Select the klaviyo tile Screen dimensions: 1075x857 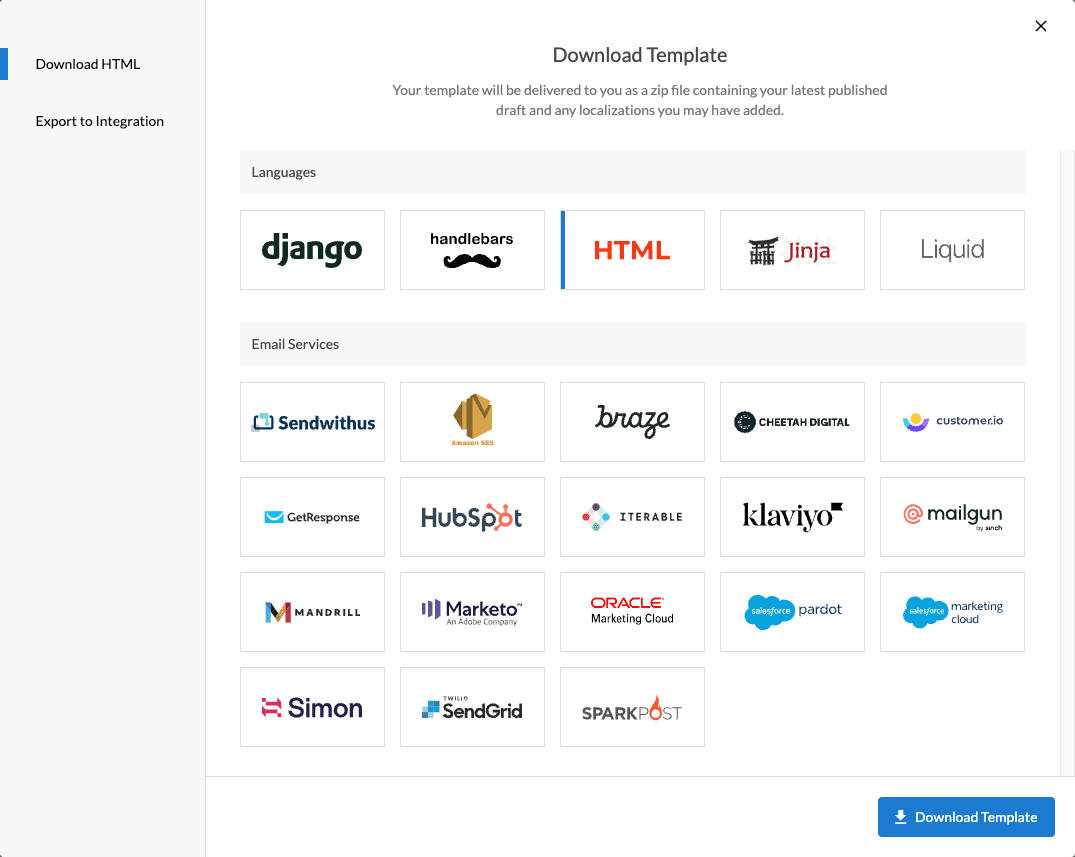pyautogui.click(x=792, y=517)
